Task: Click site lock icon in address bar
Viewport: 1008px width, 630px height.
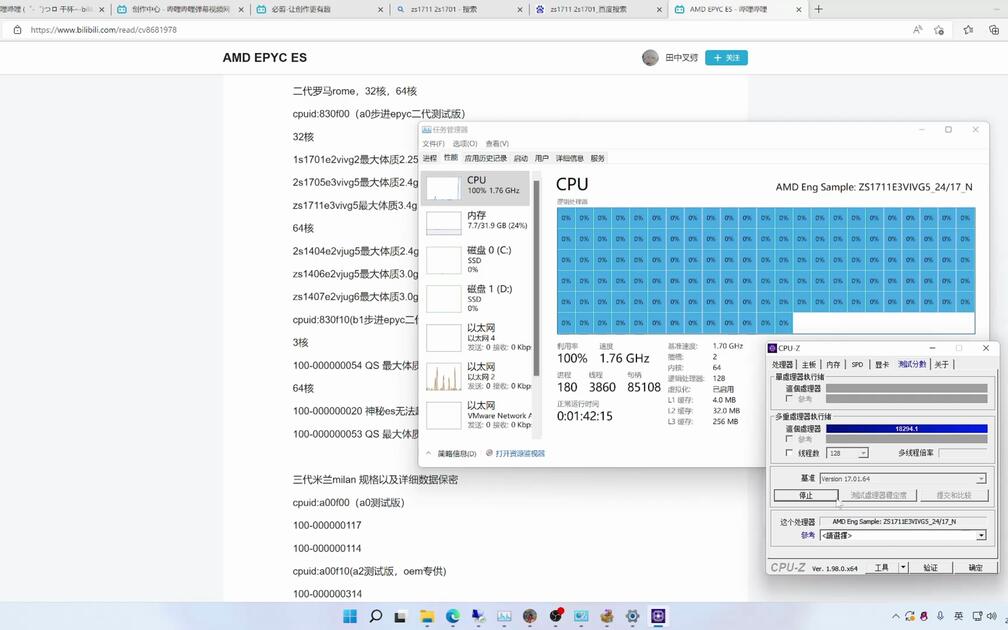Action: click(x=17, y=30)
